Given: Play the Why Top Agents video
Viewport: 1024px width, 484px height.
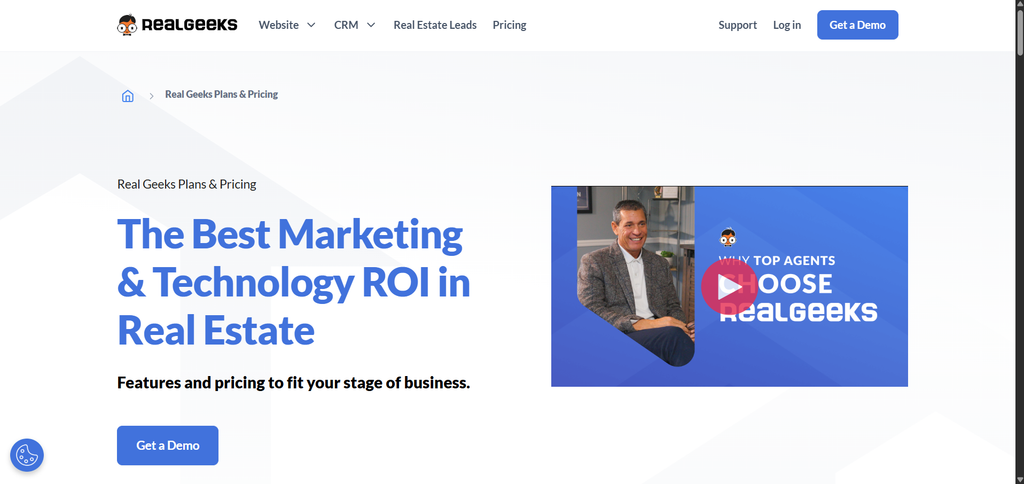Looking at the screenshot, I should (729, 287).
